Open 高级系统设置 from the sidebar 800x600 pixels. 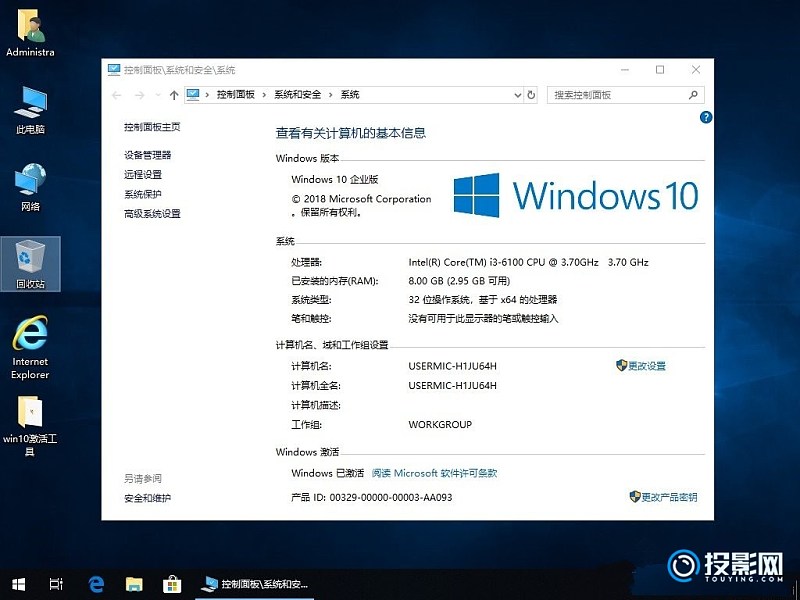click(x=152, y=214)
